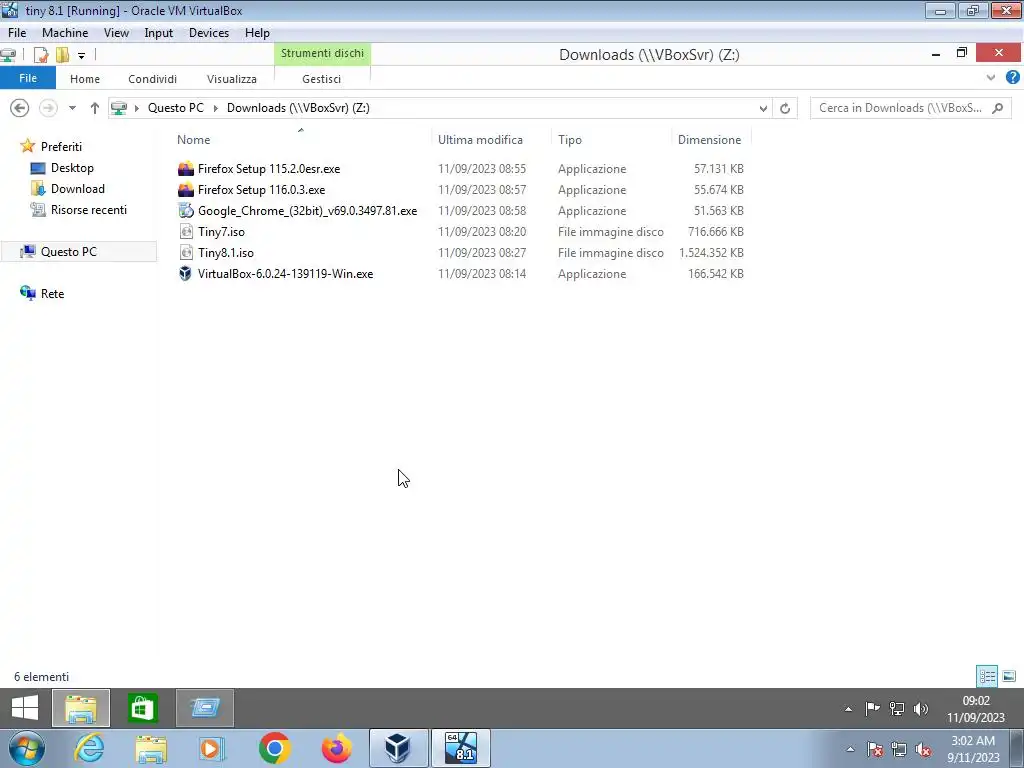Viewport: 1024px width, 768px height.
Task: Select the Tiny8.1.iso file
Action: (225, 252)
